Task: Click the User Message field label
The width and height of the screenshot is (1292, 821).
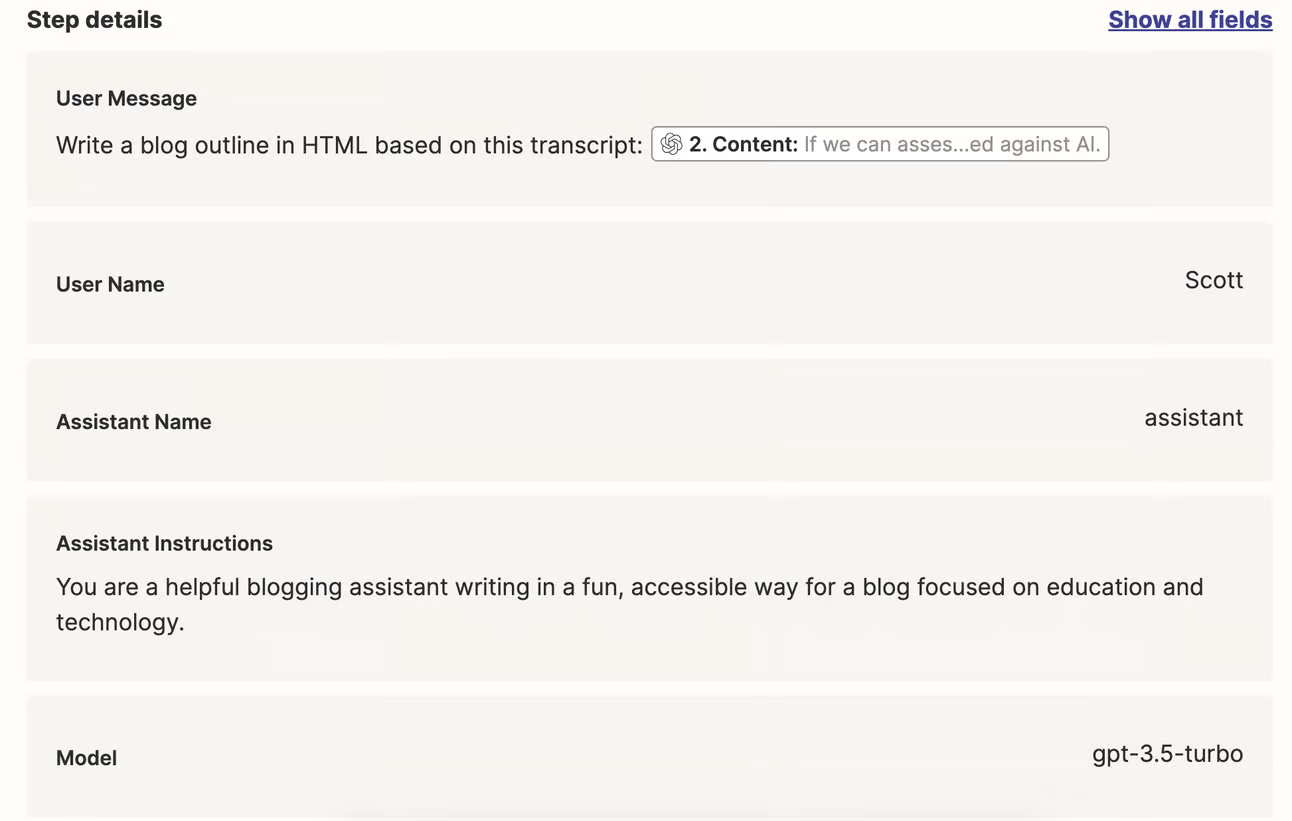Action: point(126,98)
